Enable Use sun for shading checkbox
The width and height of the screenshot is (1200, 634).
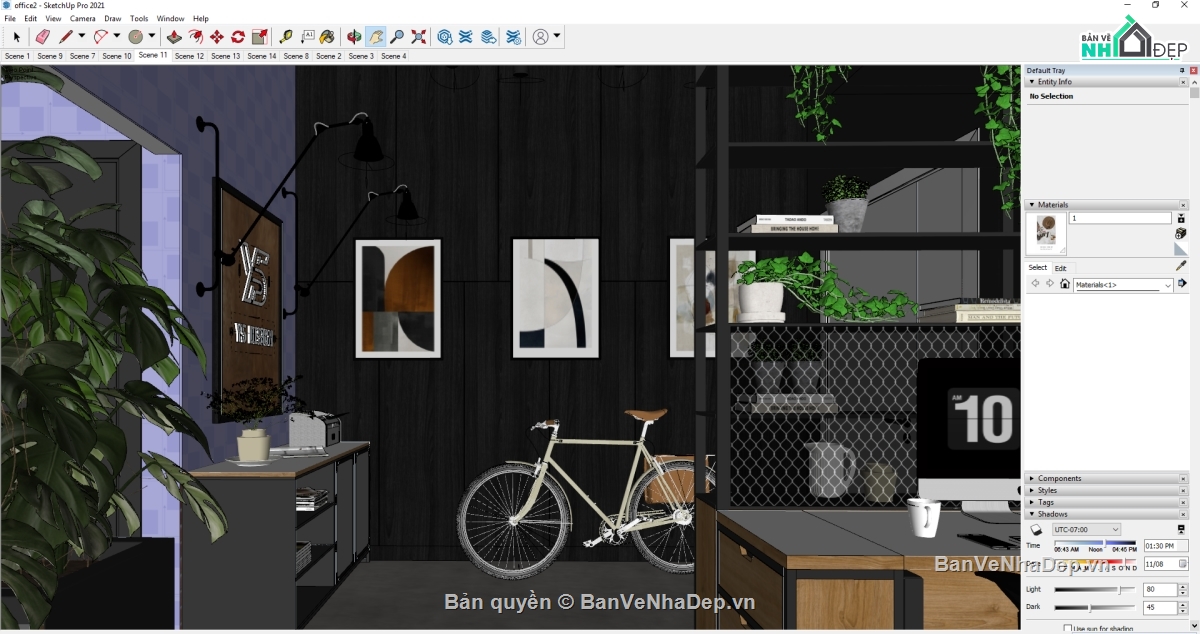click(x=1068, y=628)
